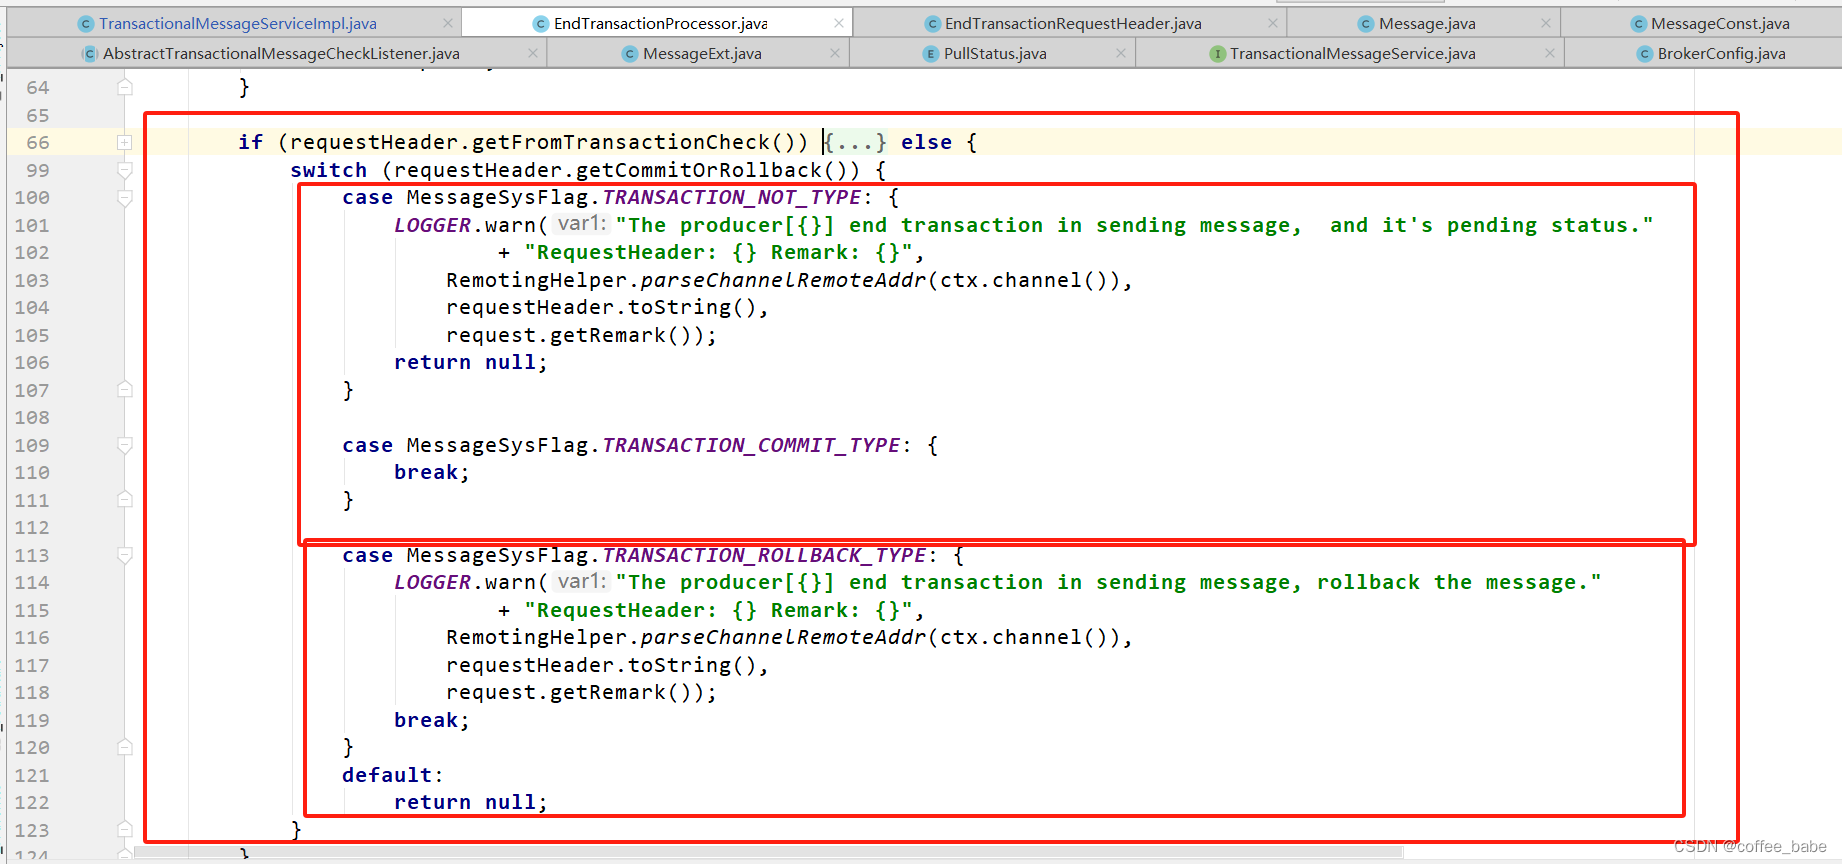Click TRANSACTION_NOT_TYPE constant
The width and height of the screenshot is (1842, 864).
pos(731,197)
